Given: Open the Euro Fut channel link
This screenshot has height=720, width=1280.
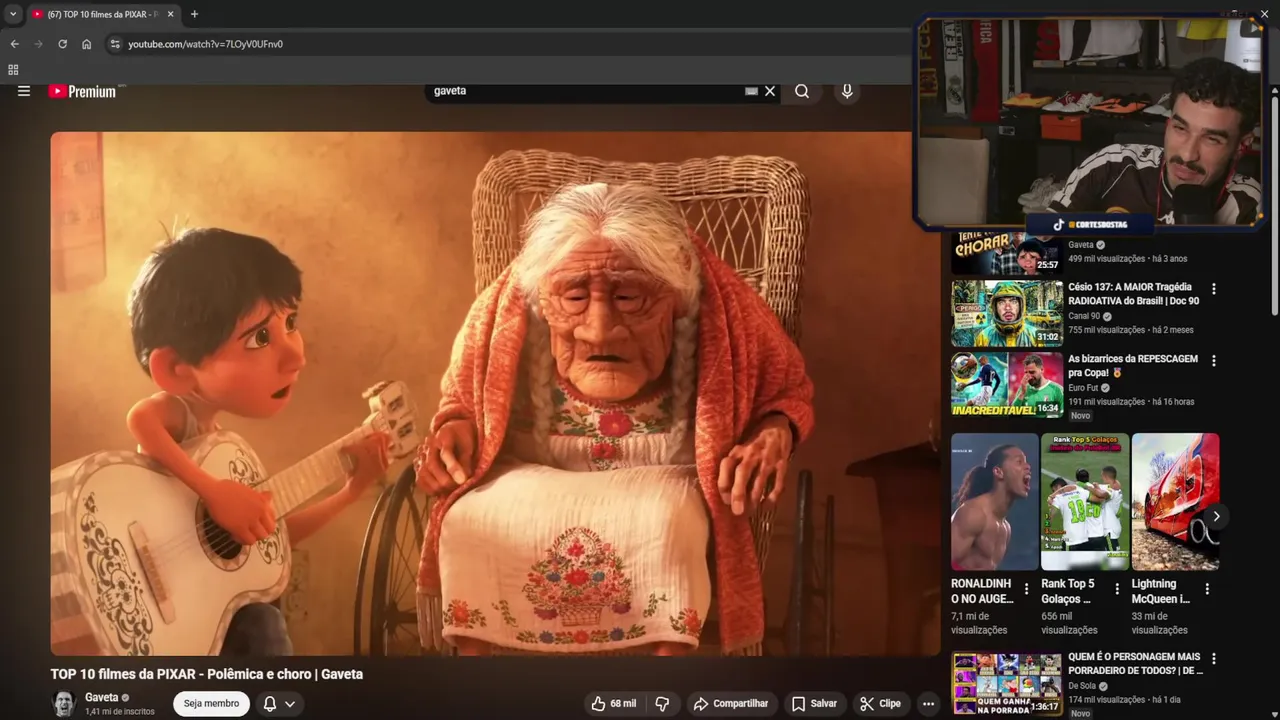Looking at the screenshot, I should click(x=1083, y=388).
